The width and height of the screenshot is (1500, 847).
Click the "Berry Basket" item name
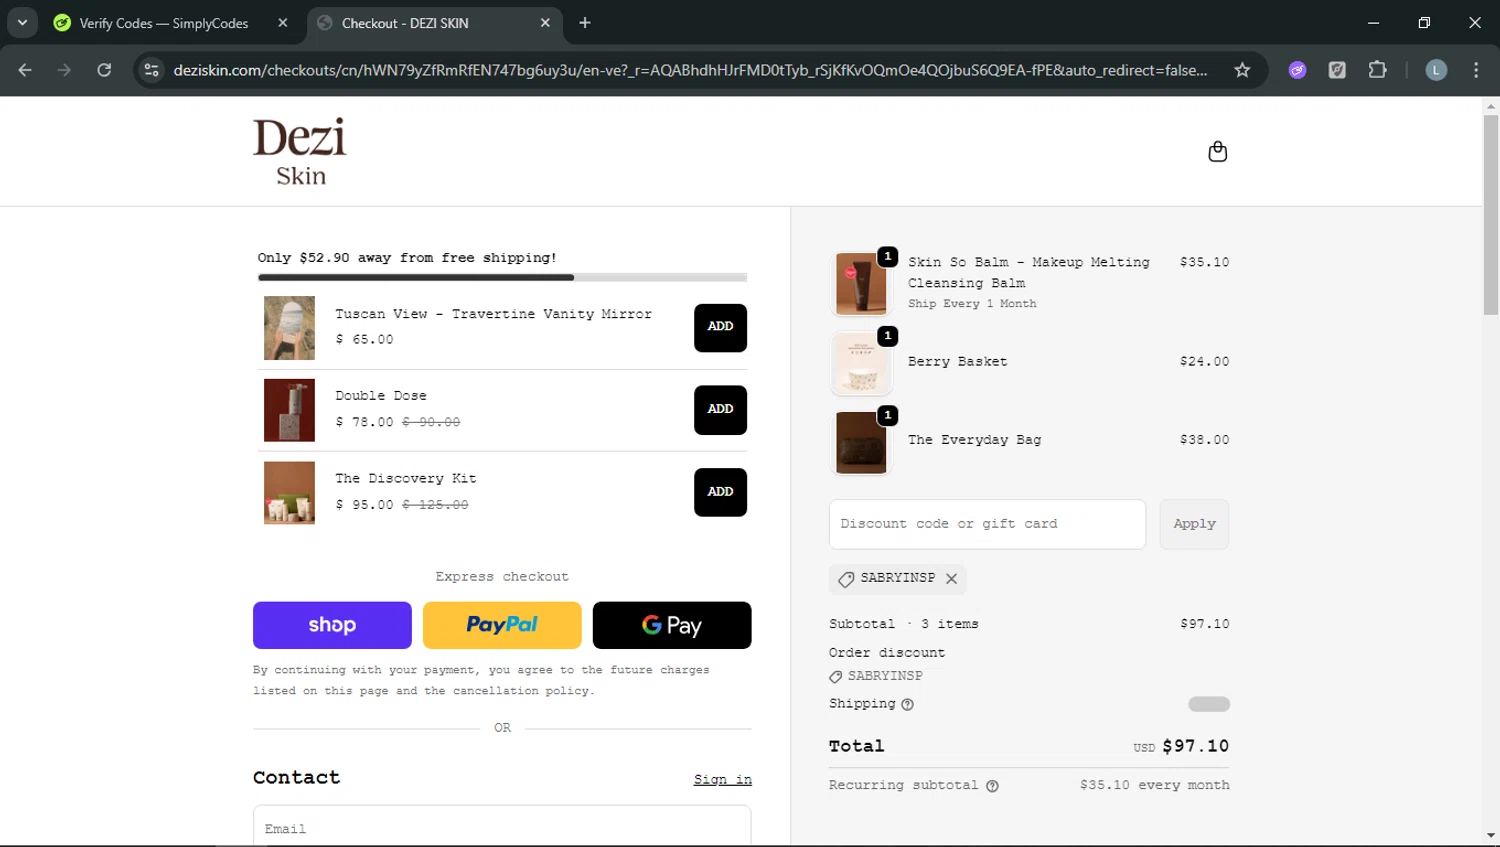957,362
